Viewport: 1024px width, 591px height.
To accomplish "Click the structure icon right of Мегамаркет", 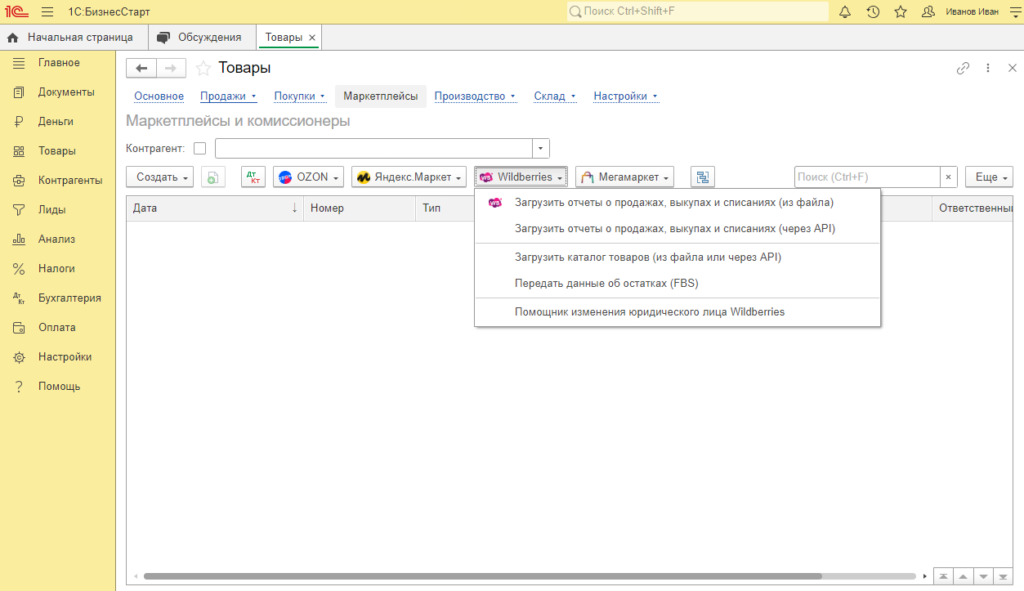I will click(x=703, y=177).
